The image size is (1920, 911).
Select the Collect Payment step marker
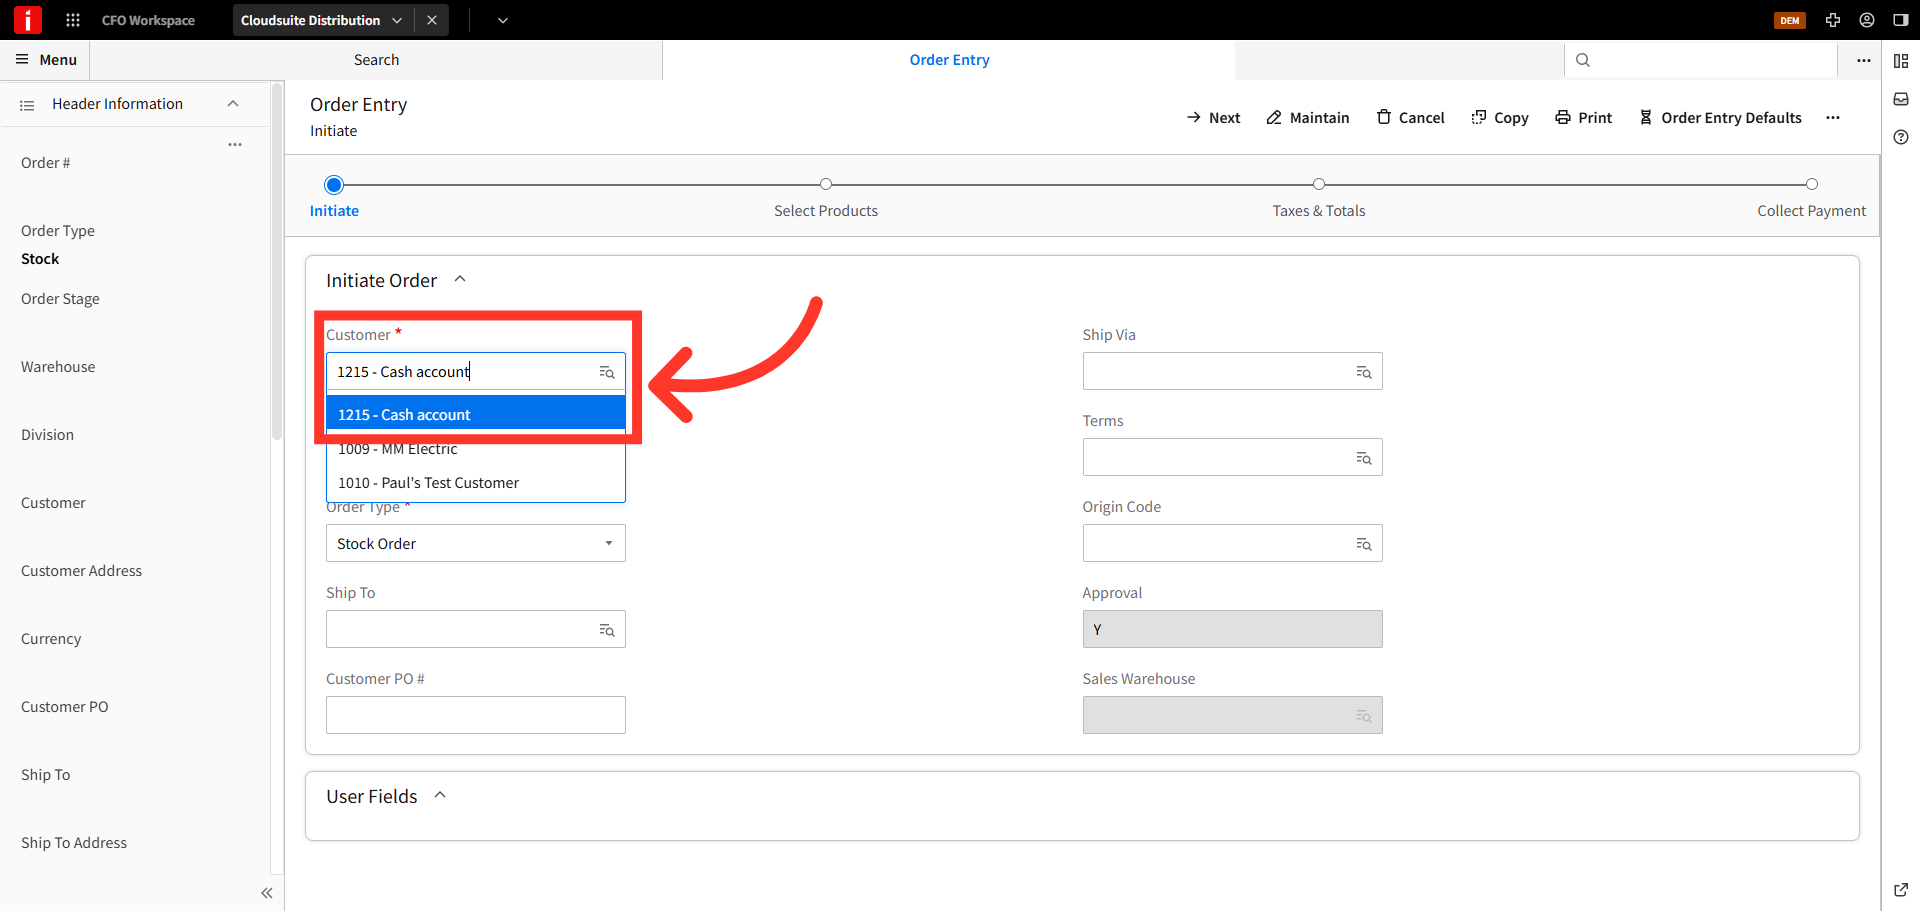pos(1812,184)
